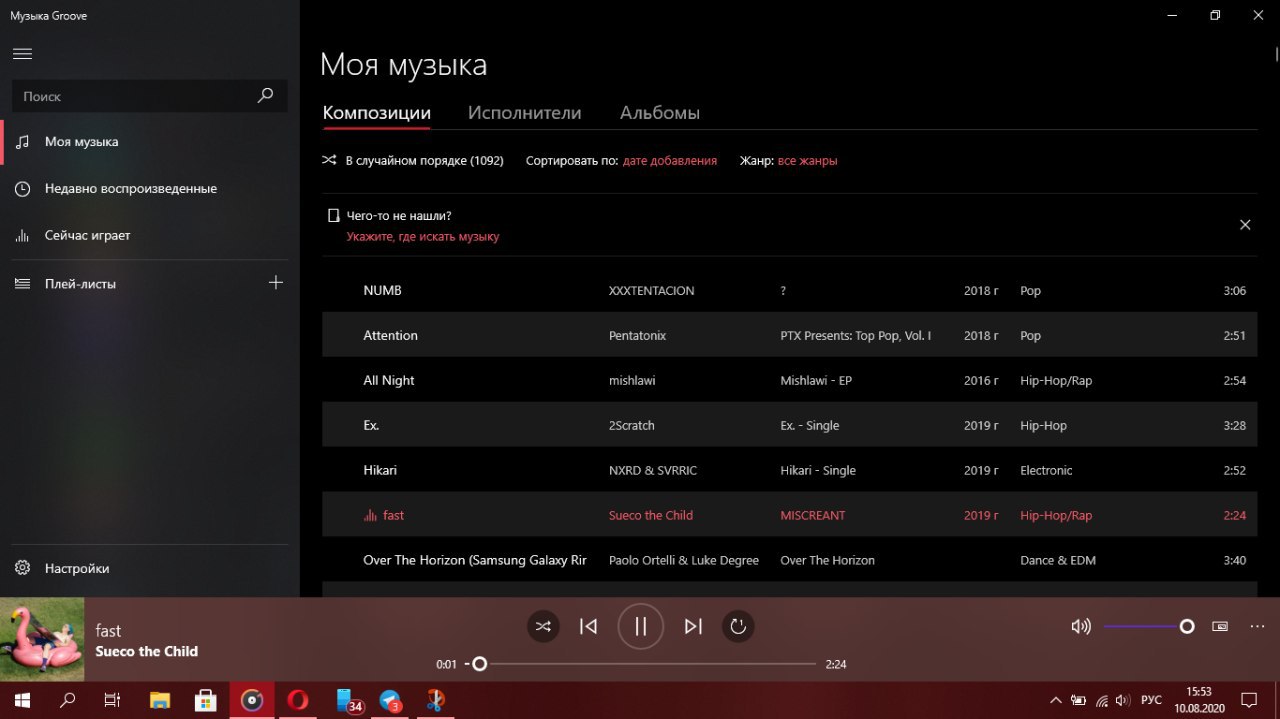Dismiss the Чего-то не нашли banner

tap(1245, 225)
